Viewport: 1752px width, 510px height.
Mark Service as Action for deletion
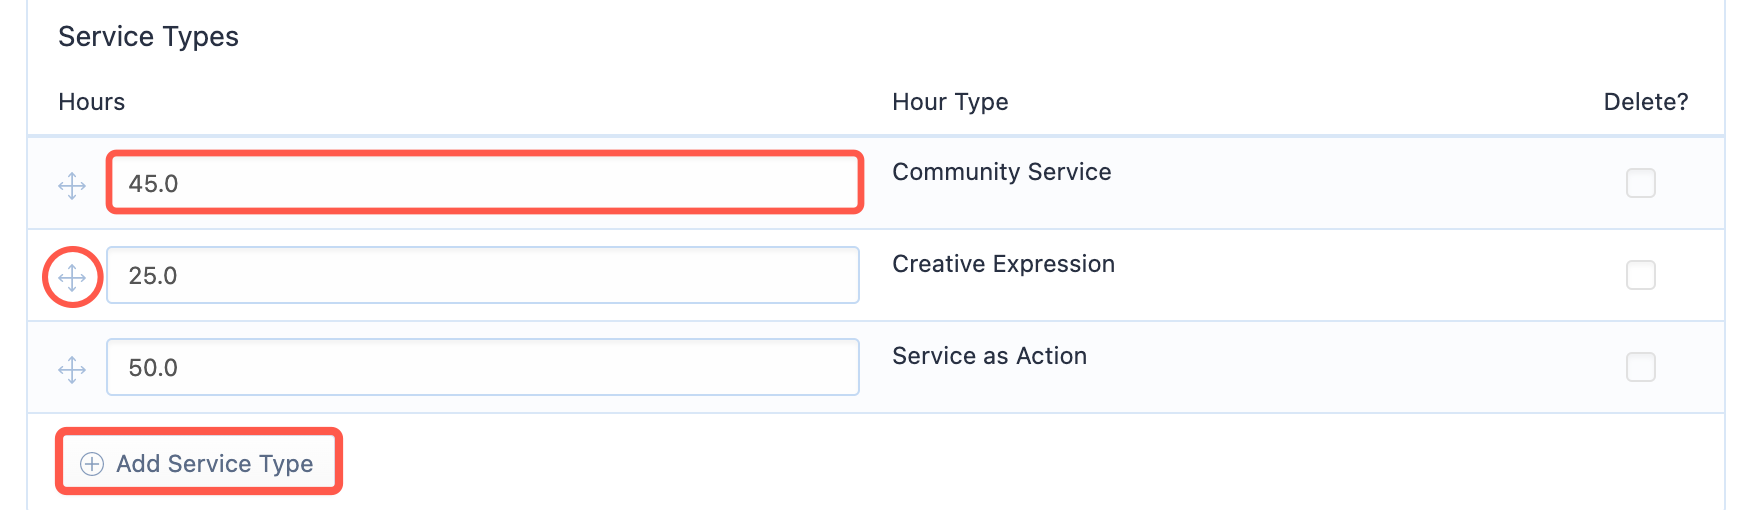click(1640, 367)
